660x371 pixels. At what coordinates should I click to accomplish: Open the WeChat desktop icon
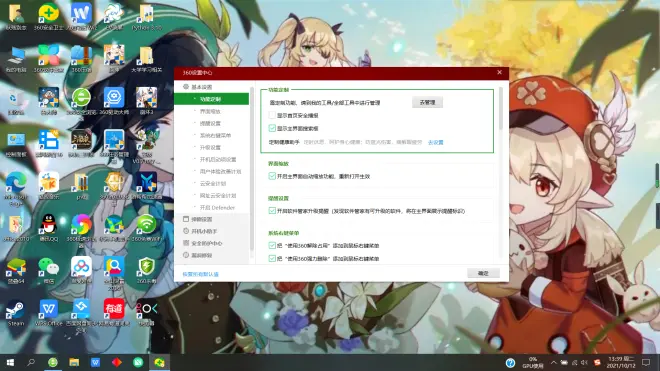pyautogui.click(x=49, y=270)
